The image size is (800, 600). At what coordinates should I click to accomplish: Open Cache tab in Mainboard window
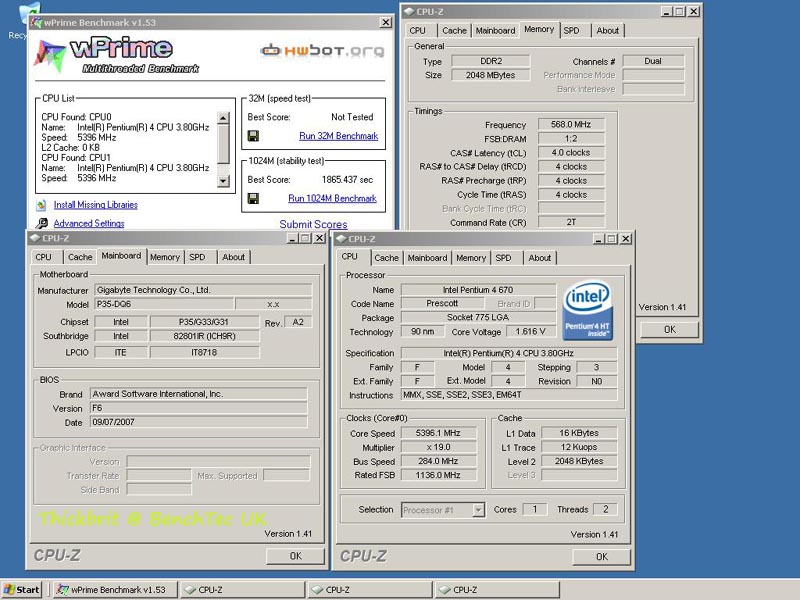click(80, 257)
